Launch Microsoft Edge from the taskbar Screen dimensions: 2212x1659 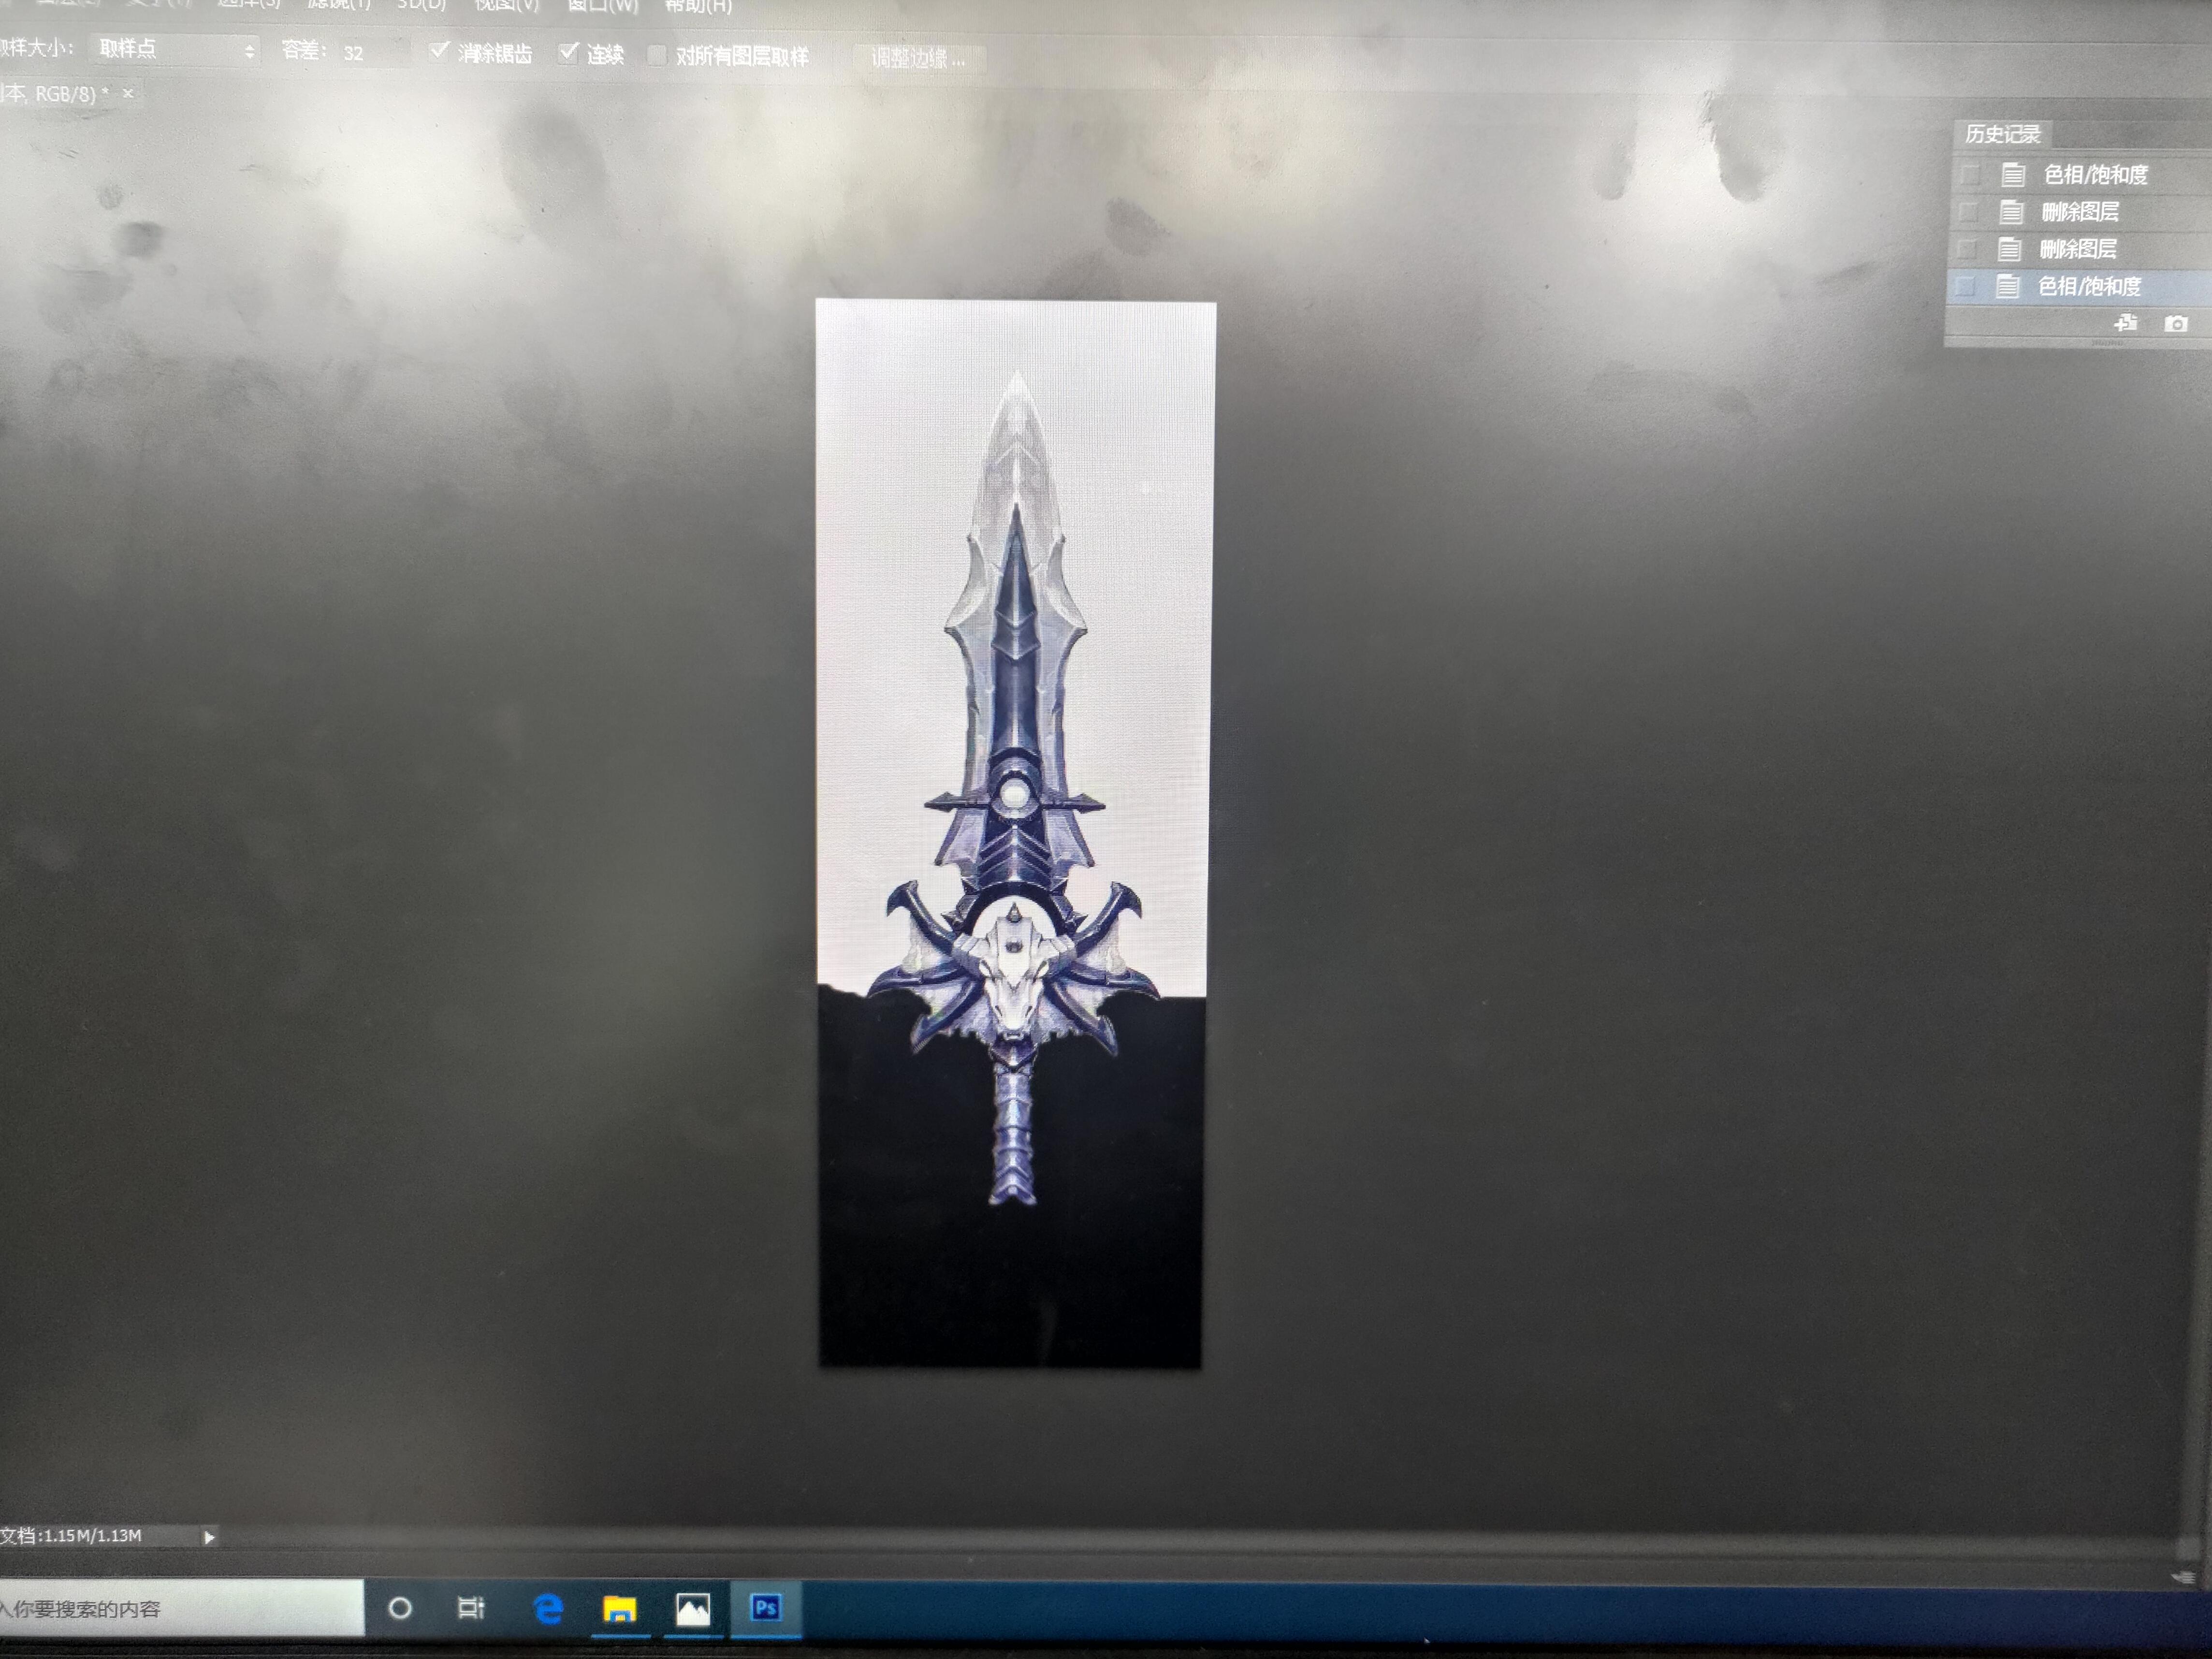[x=549, y=1609]
